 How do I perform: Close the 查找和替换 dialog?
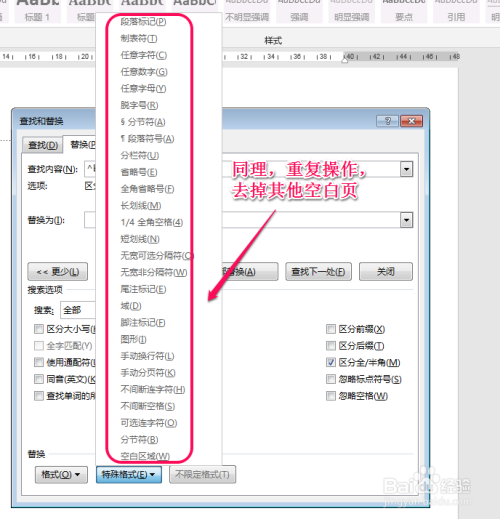411,121
